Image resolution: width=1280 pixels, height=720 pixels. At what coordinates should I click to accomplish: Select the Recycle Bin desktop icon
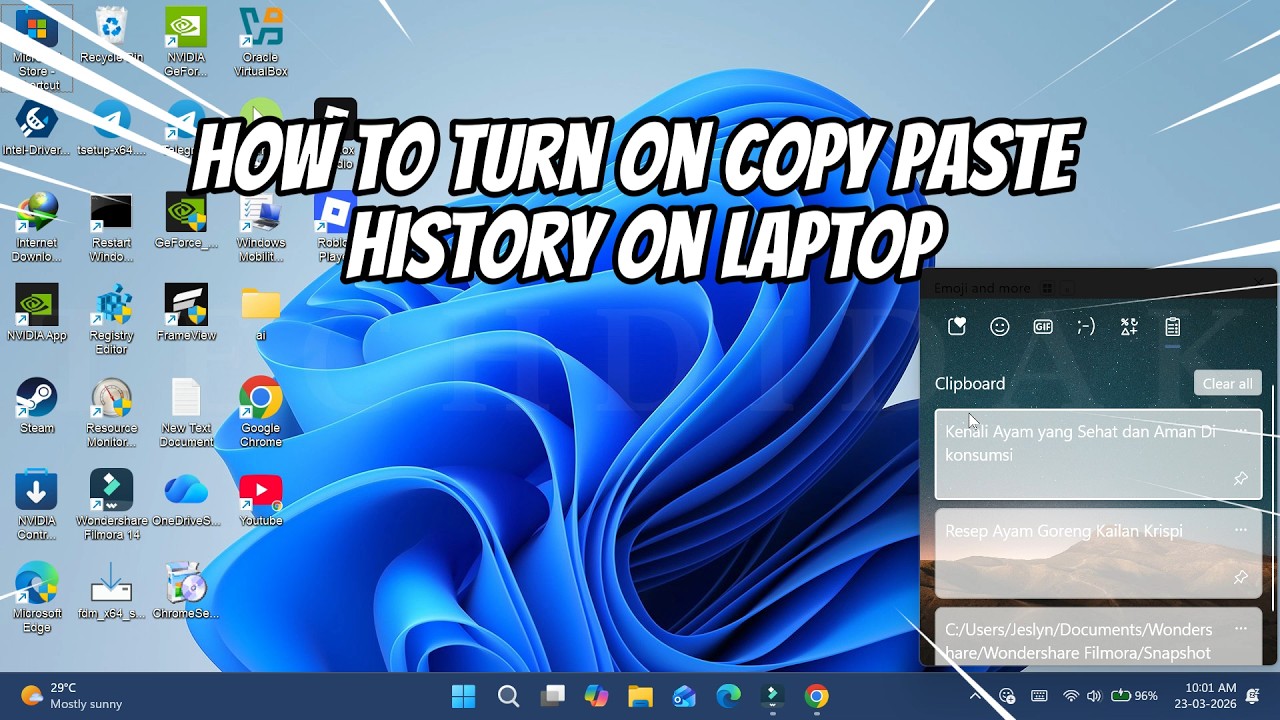[x=111, y=36]
